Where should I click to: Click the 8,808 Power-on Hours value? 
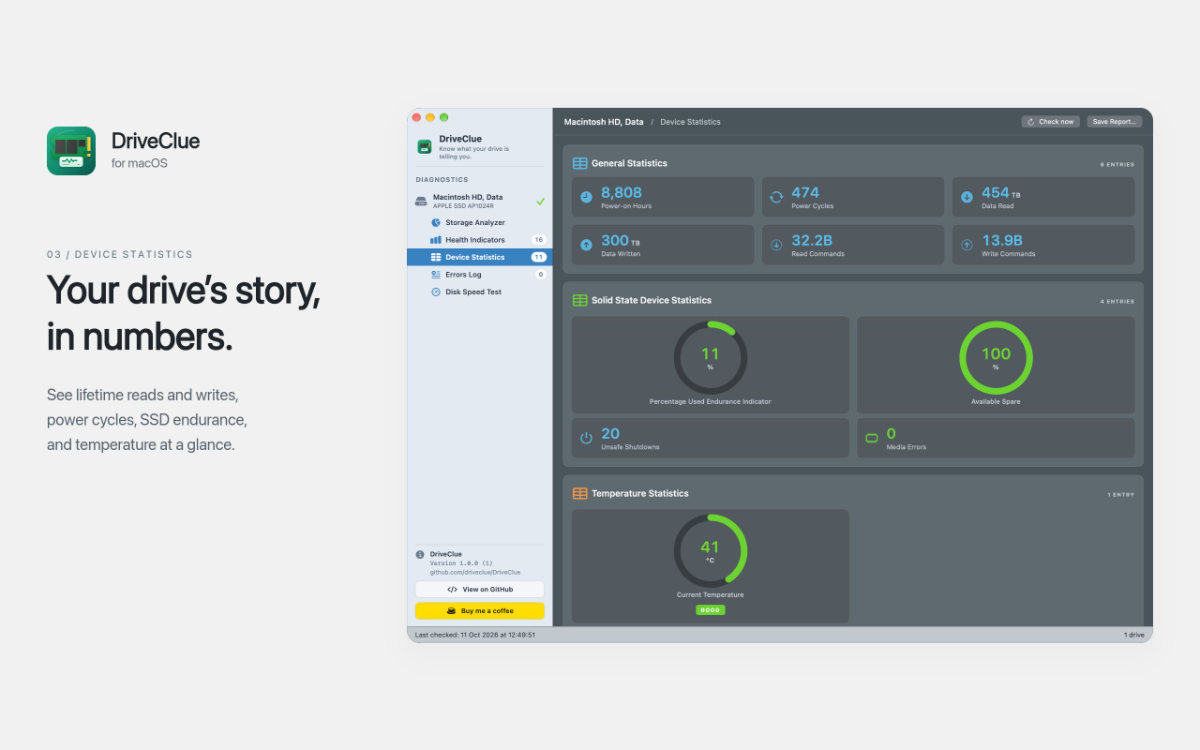(621, 192)
